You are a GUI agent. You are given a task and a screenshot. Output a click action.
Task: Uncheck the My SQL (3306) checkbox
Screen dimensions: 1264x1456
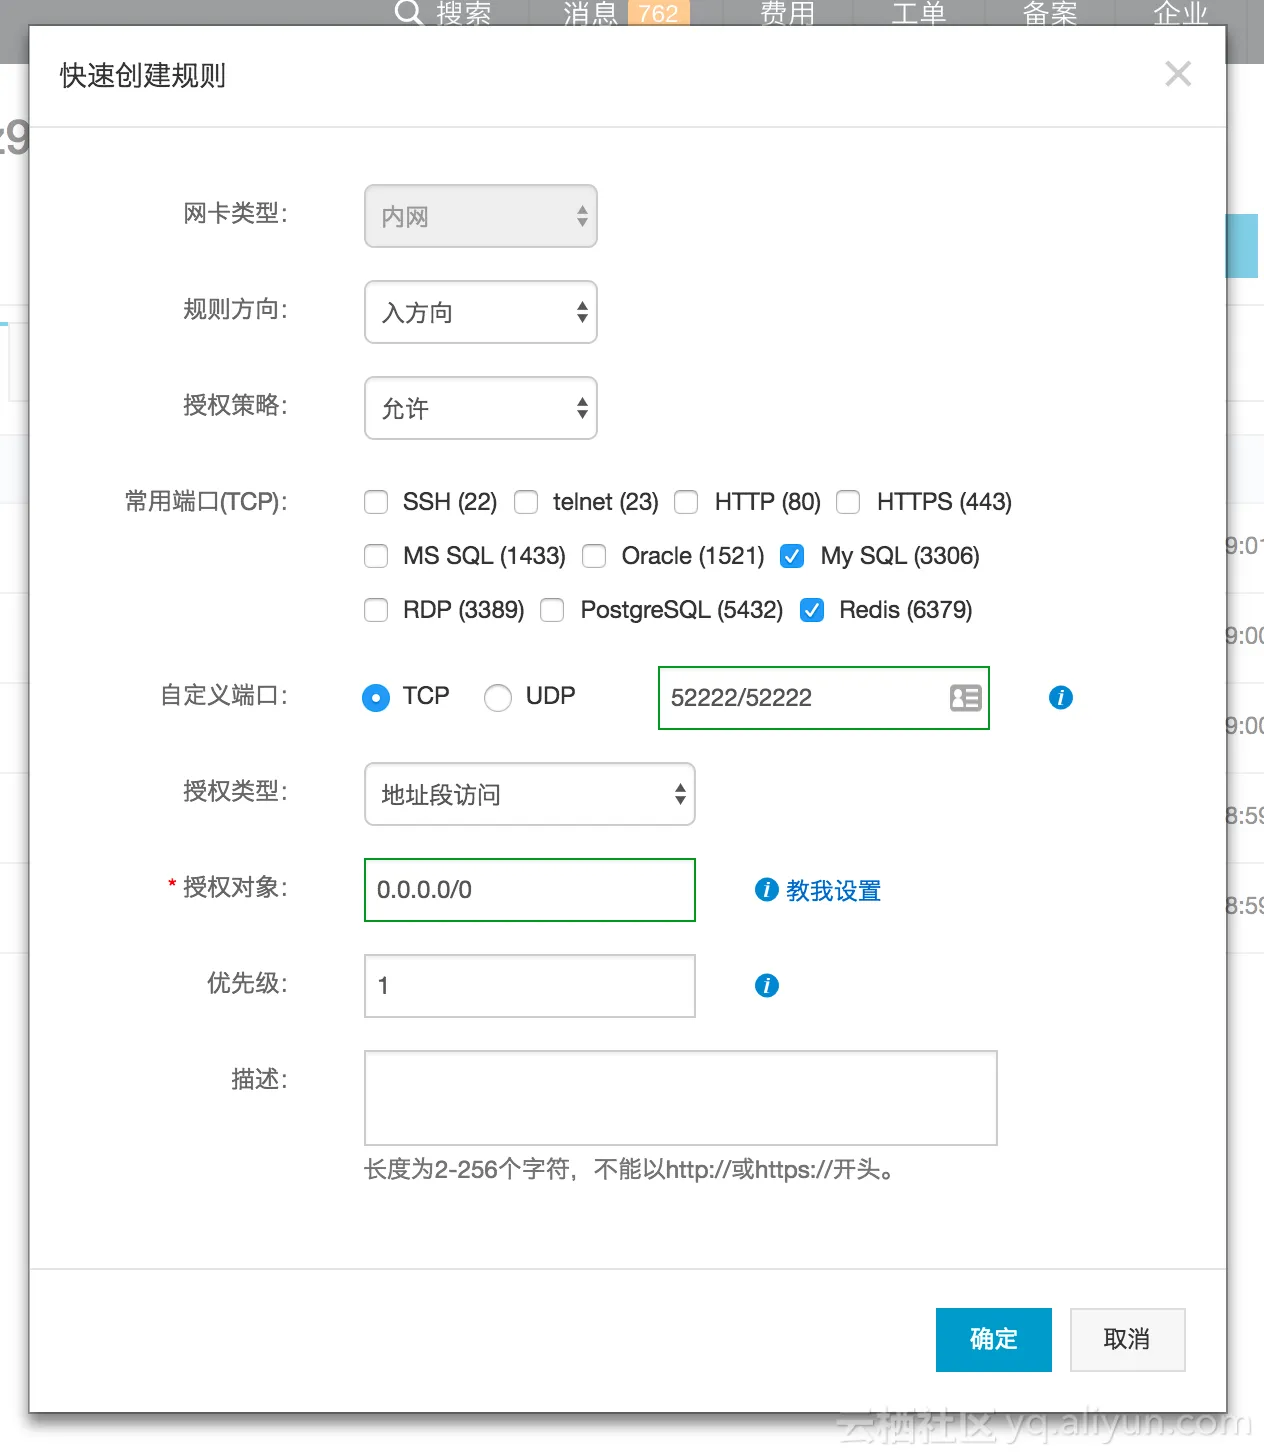pyautogui.click(x=793, y=556)
